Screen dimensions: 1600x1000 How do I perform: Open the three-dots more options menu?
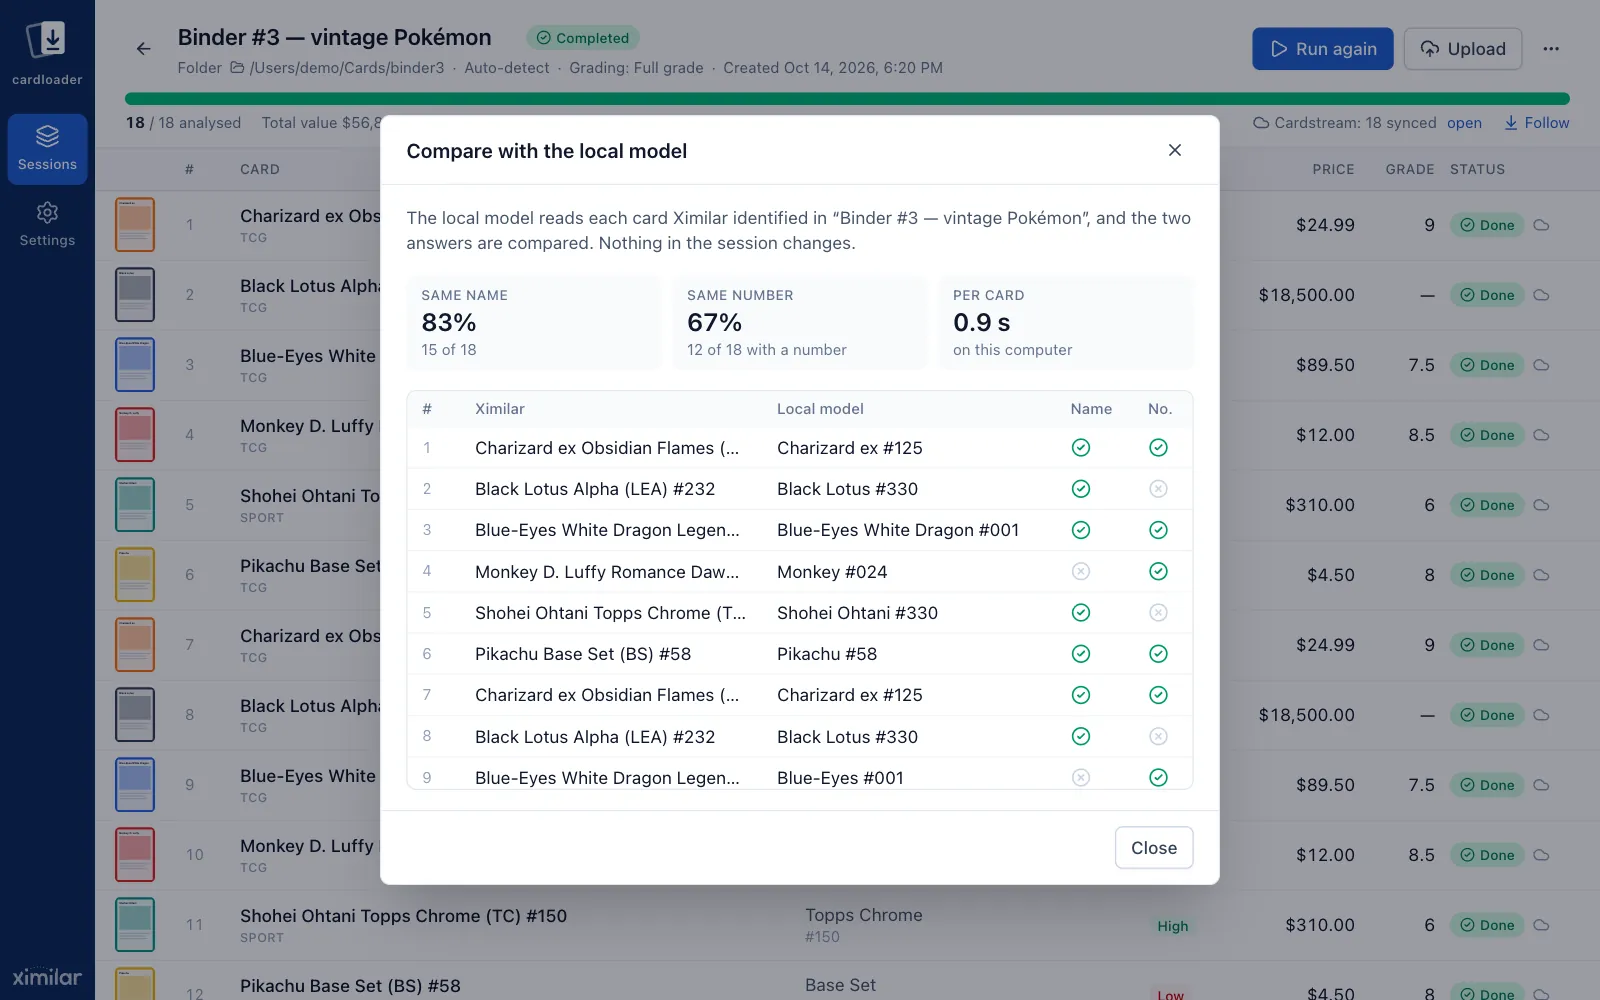1551,49
